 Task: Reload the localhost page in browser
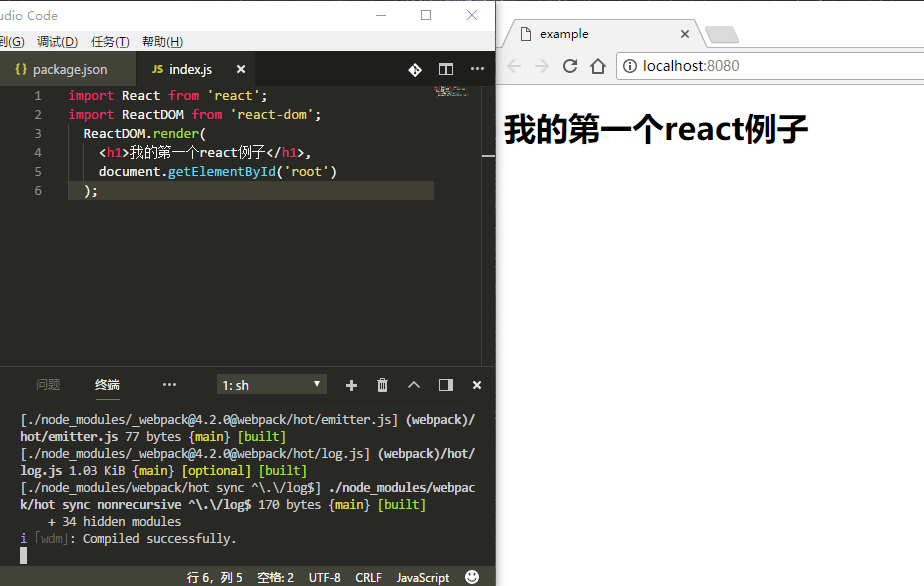tap(570, 66)
